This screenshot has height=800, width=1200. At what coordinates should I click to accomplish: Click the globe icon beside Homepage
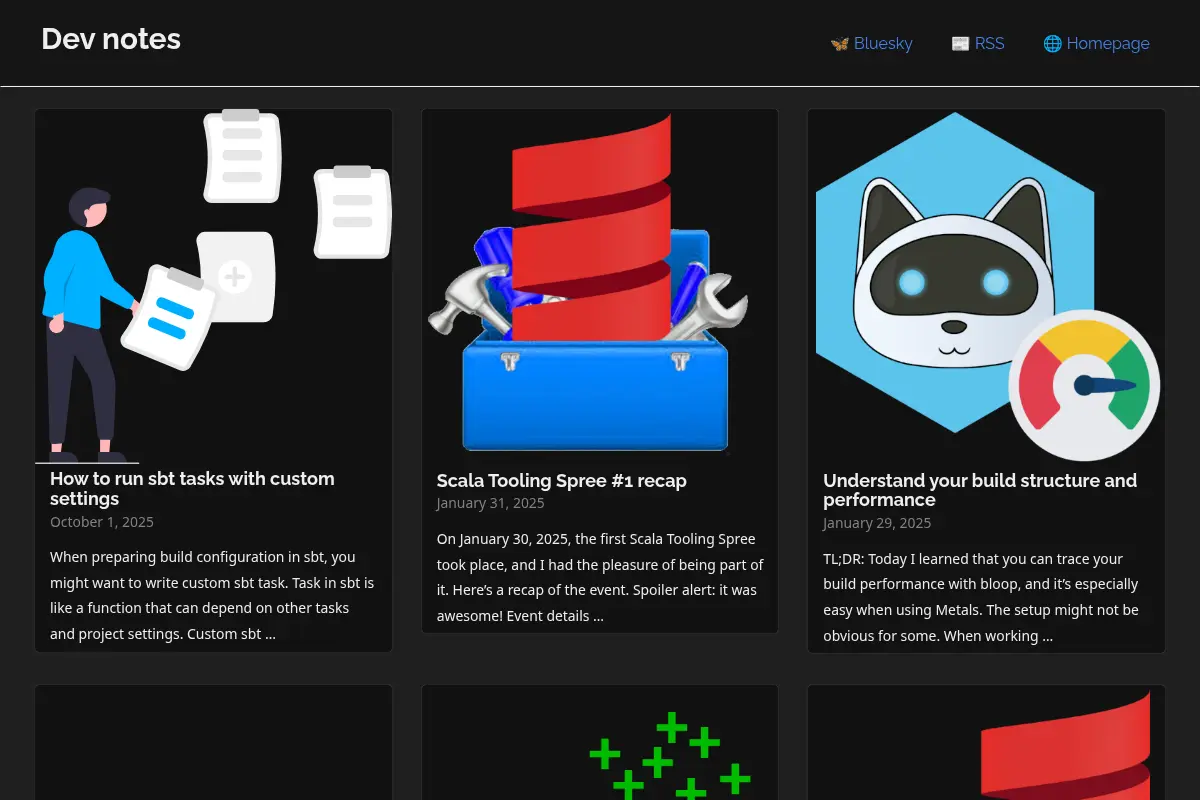(x=1052, y=44)
